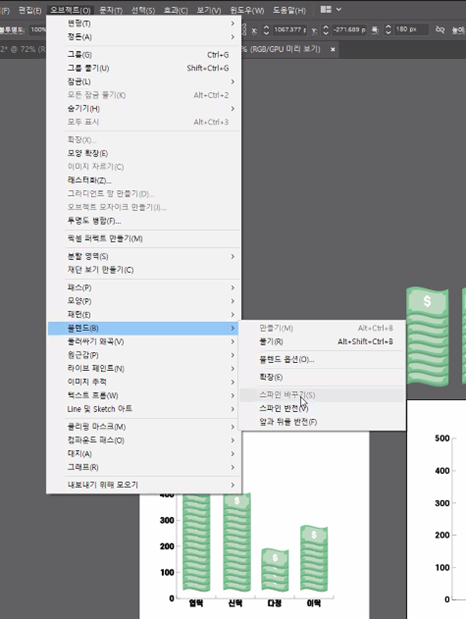Open the 도움말(H) menu

click(289, 10)
